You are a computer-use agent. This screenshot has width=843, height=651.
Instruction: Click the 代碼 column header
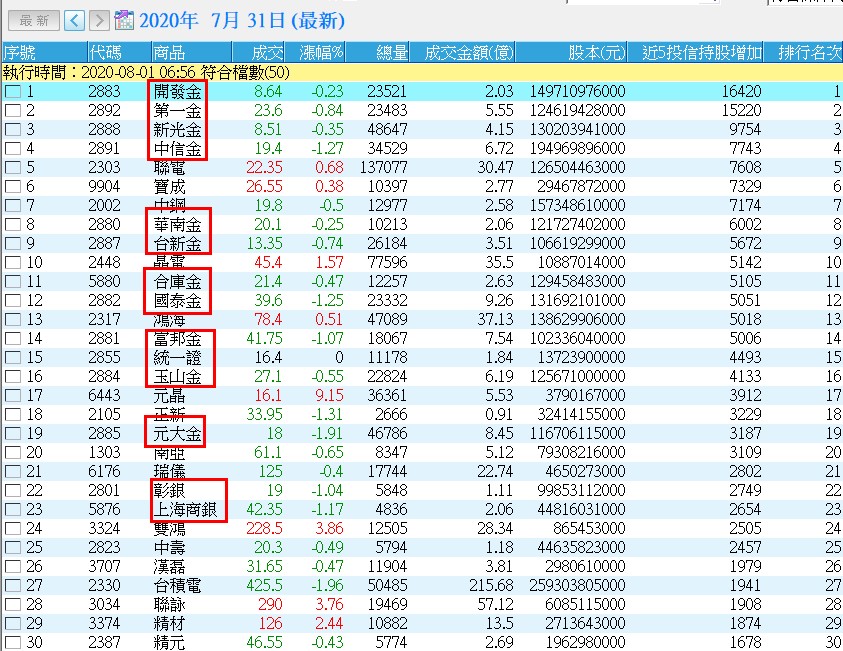106,52
